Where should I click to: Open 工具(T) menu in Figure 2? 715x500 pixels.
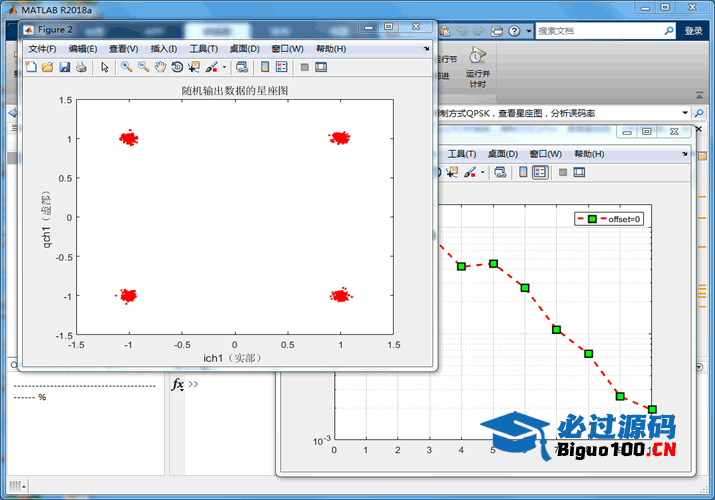(x=204, y=49)
